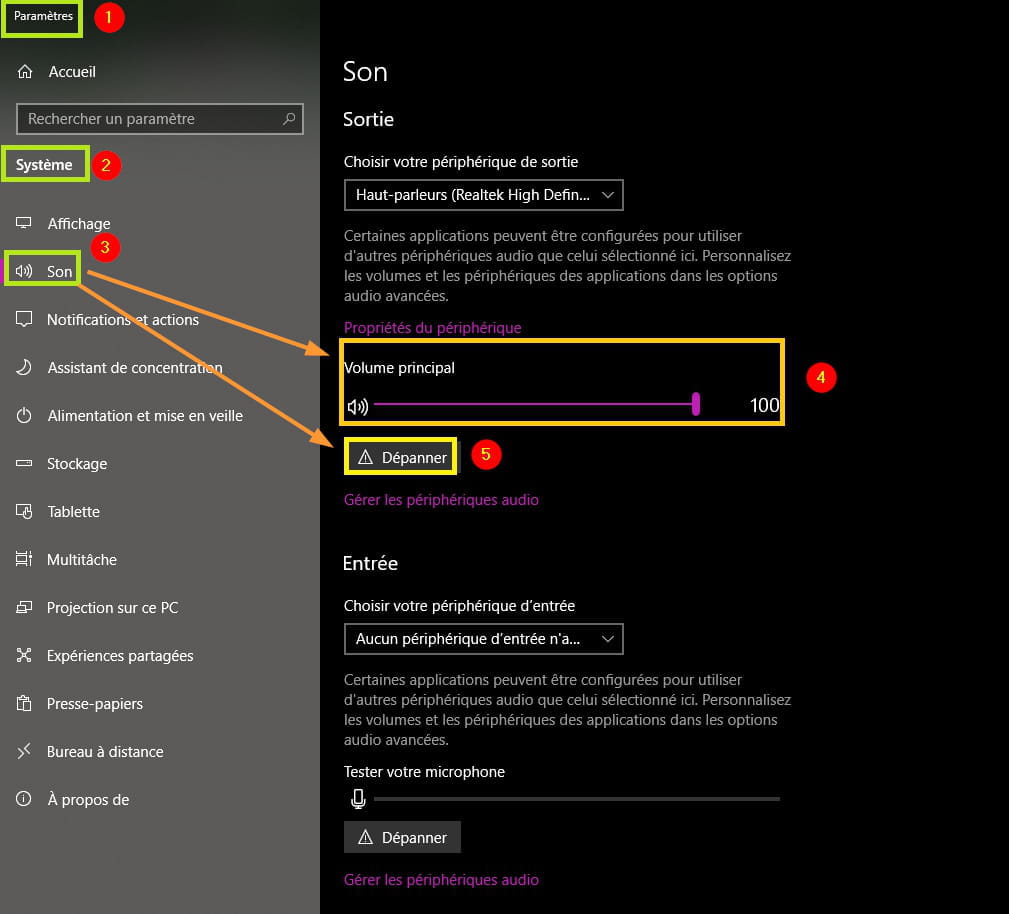This screenshot has width=1009, height=914.
Task: Open Propriétés du périphérique link
Action: pos(432,328)
